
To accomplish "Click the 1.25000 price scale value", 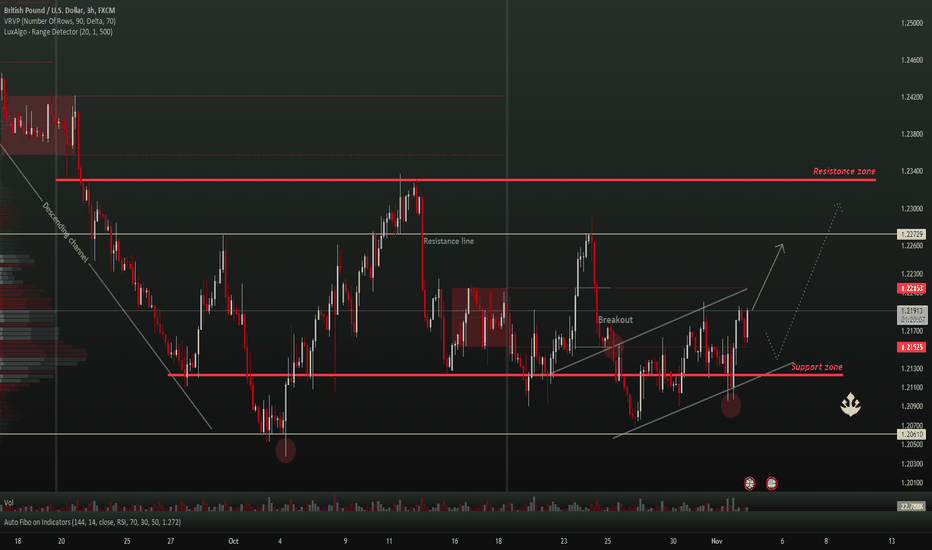I will click(x=912, y=23).
